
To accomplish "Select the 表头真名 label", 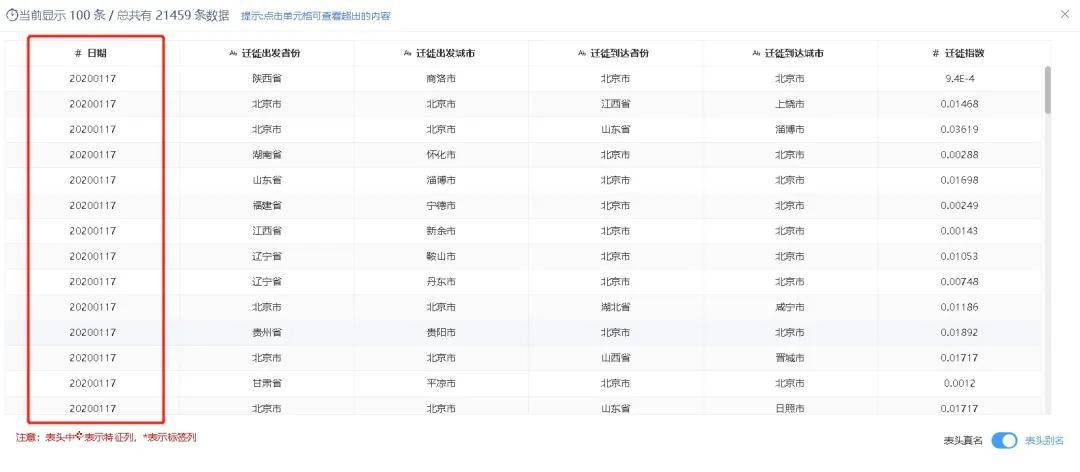I will [x=963, y=441].
